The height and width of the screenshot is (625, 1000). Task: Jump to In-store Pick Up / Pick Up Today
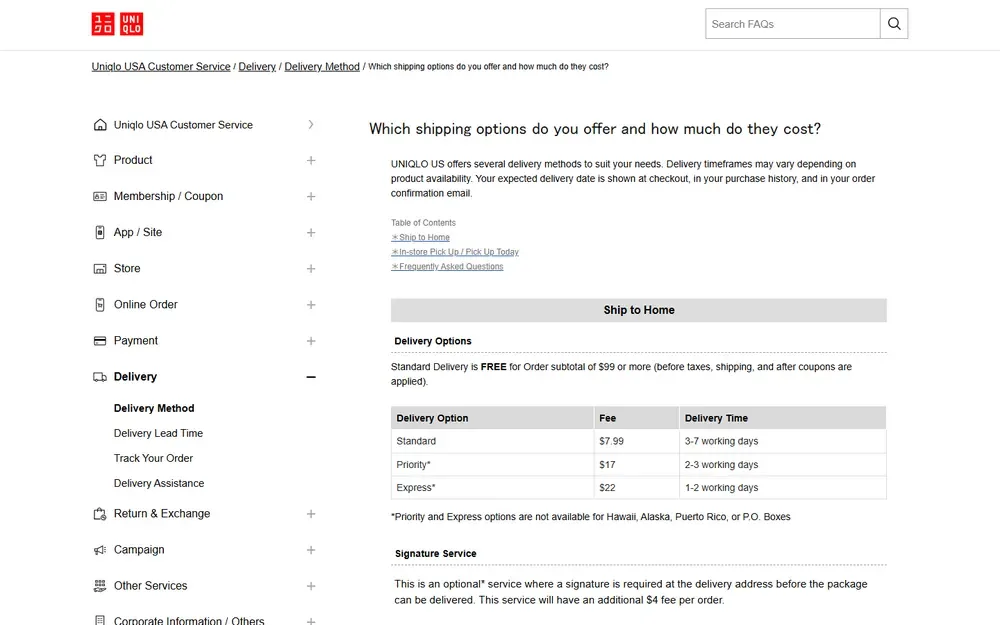[455, 252]
